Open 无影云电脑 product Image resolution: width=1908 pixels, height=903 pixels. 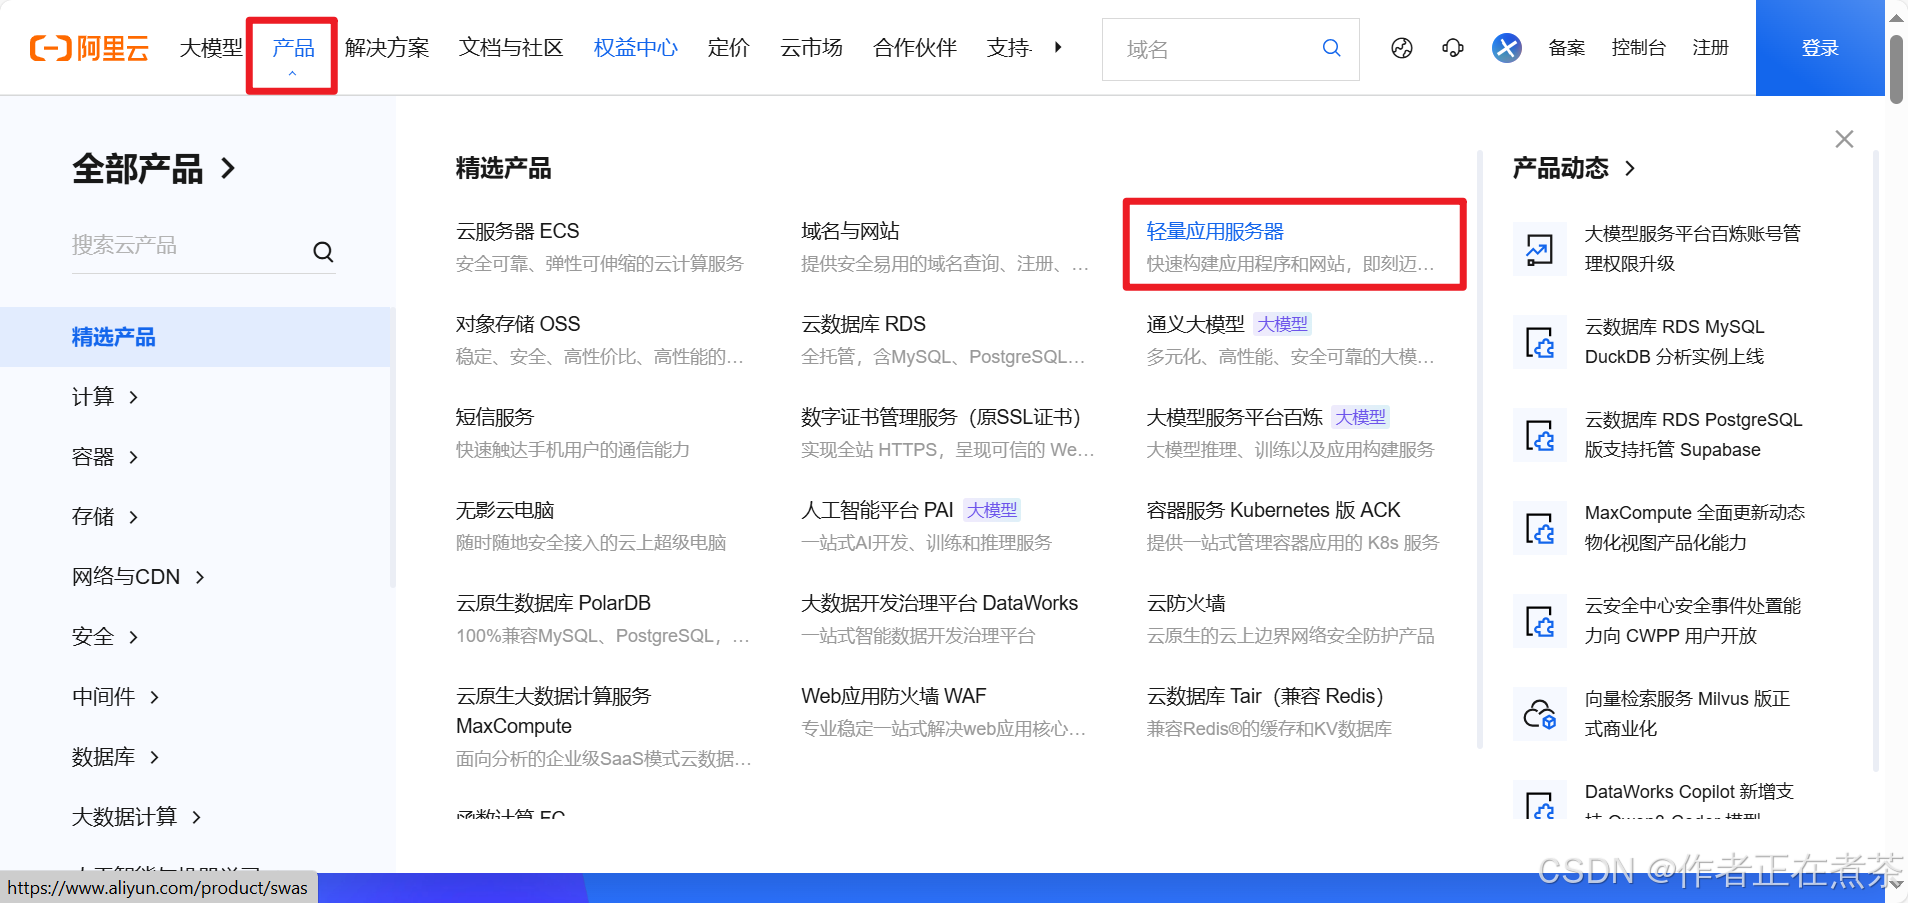(505, 510)
